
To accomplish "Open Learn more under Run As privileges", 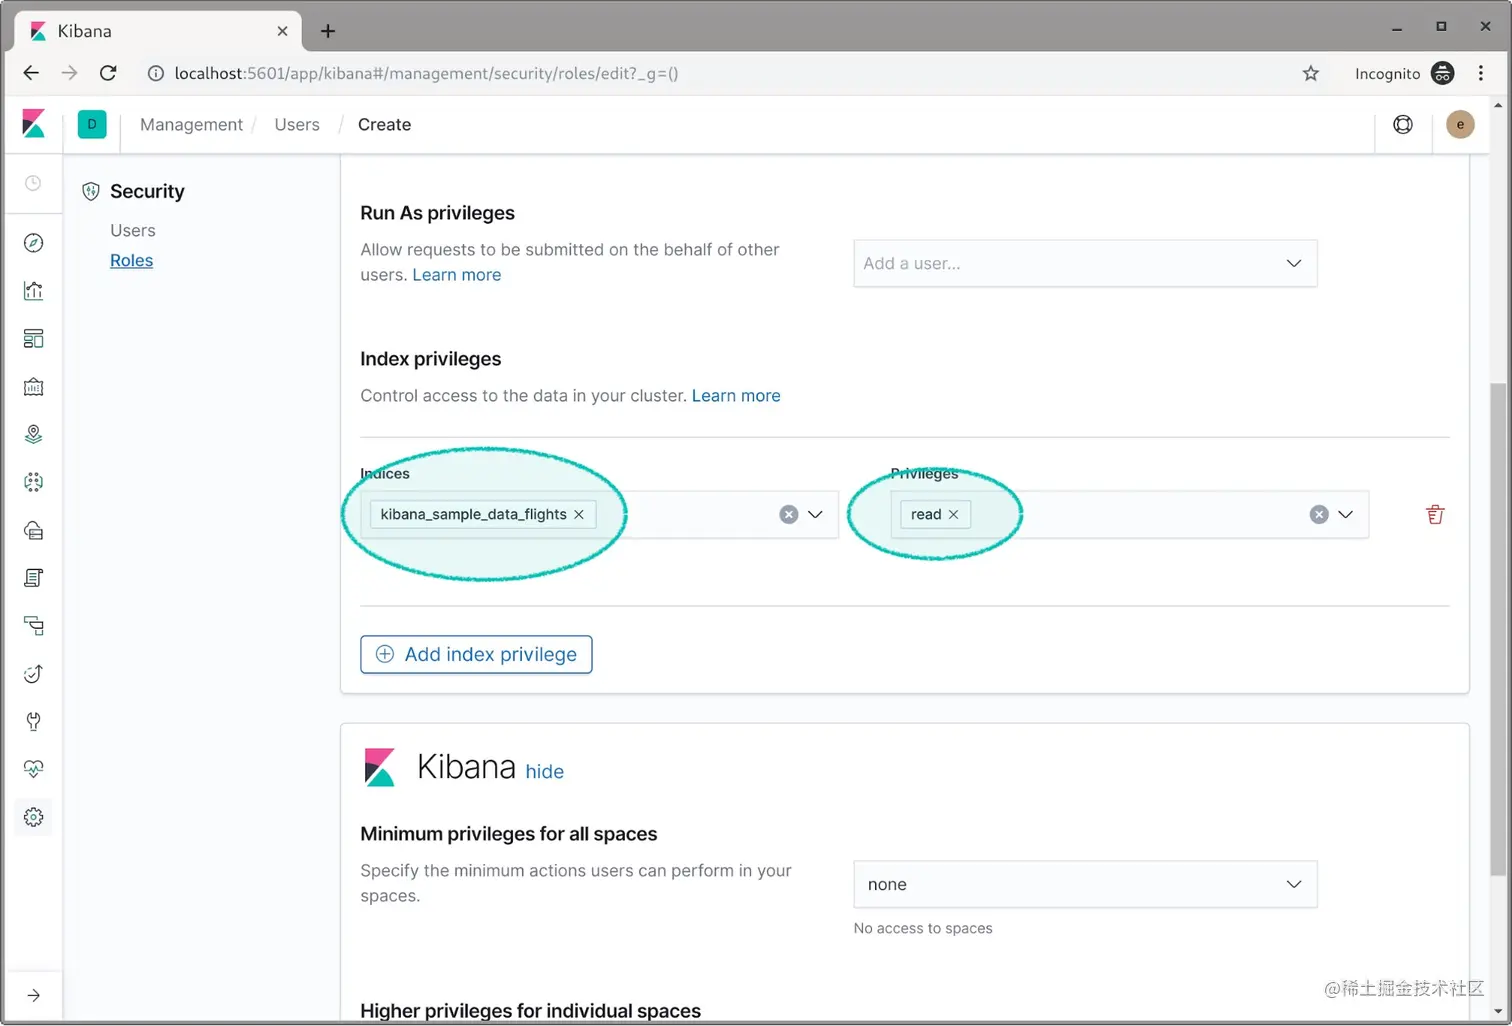I will [457, 275].
